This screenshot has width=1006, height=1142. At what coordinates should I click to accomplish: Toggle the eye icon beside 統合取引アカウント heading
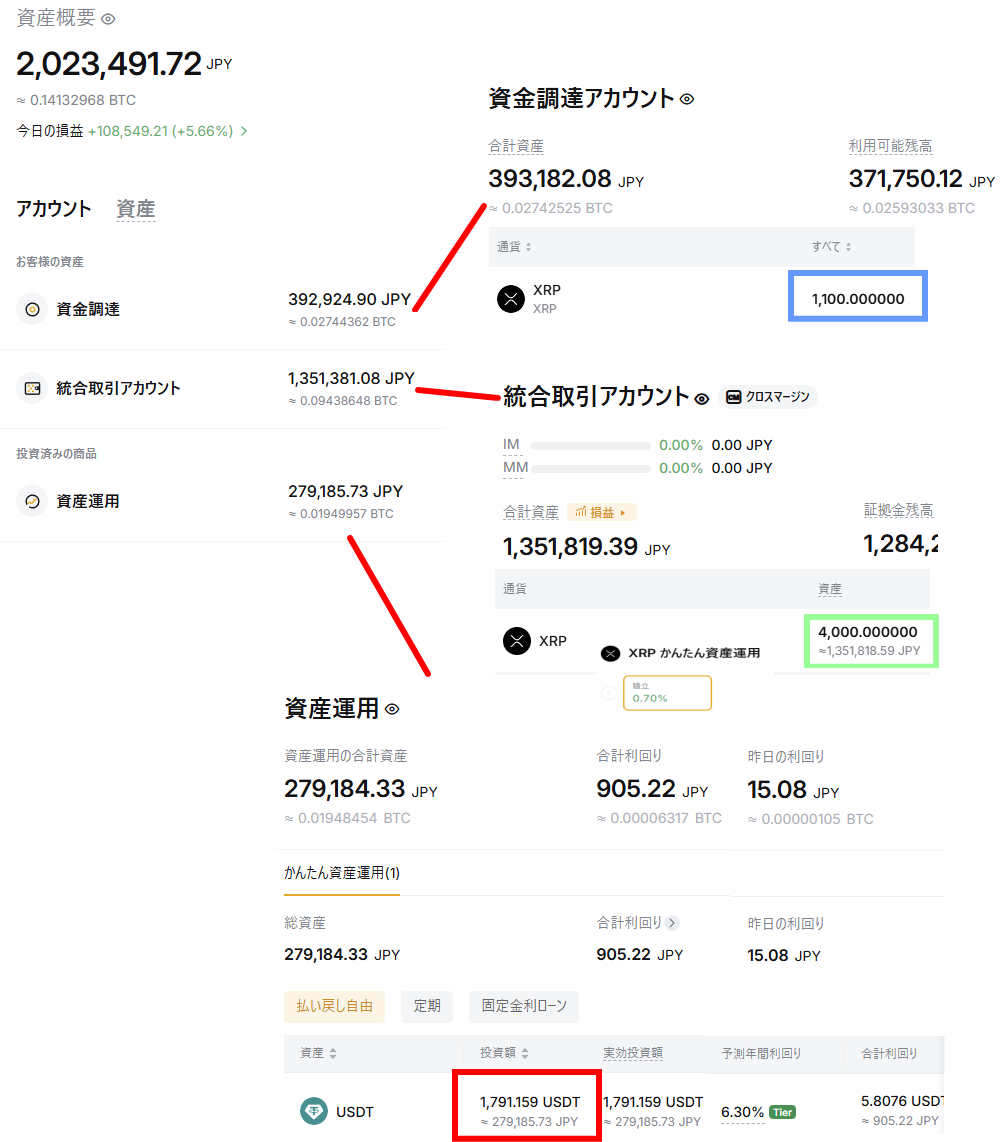coord(702,399)
